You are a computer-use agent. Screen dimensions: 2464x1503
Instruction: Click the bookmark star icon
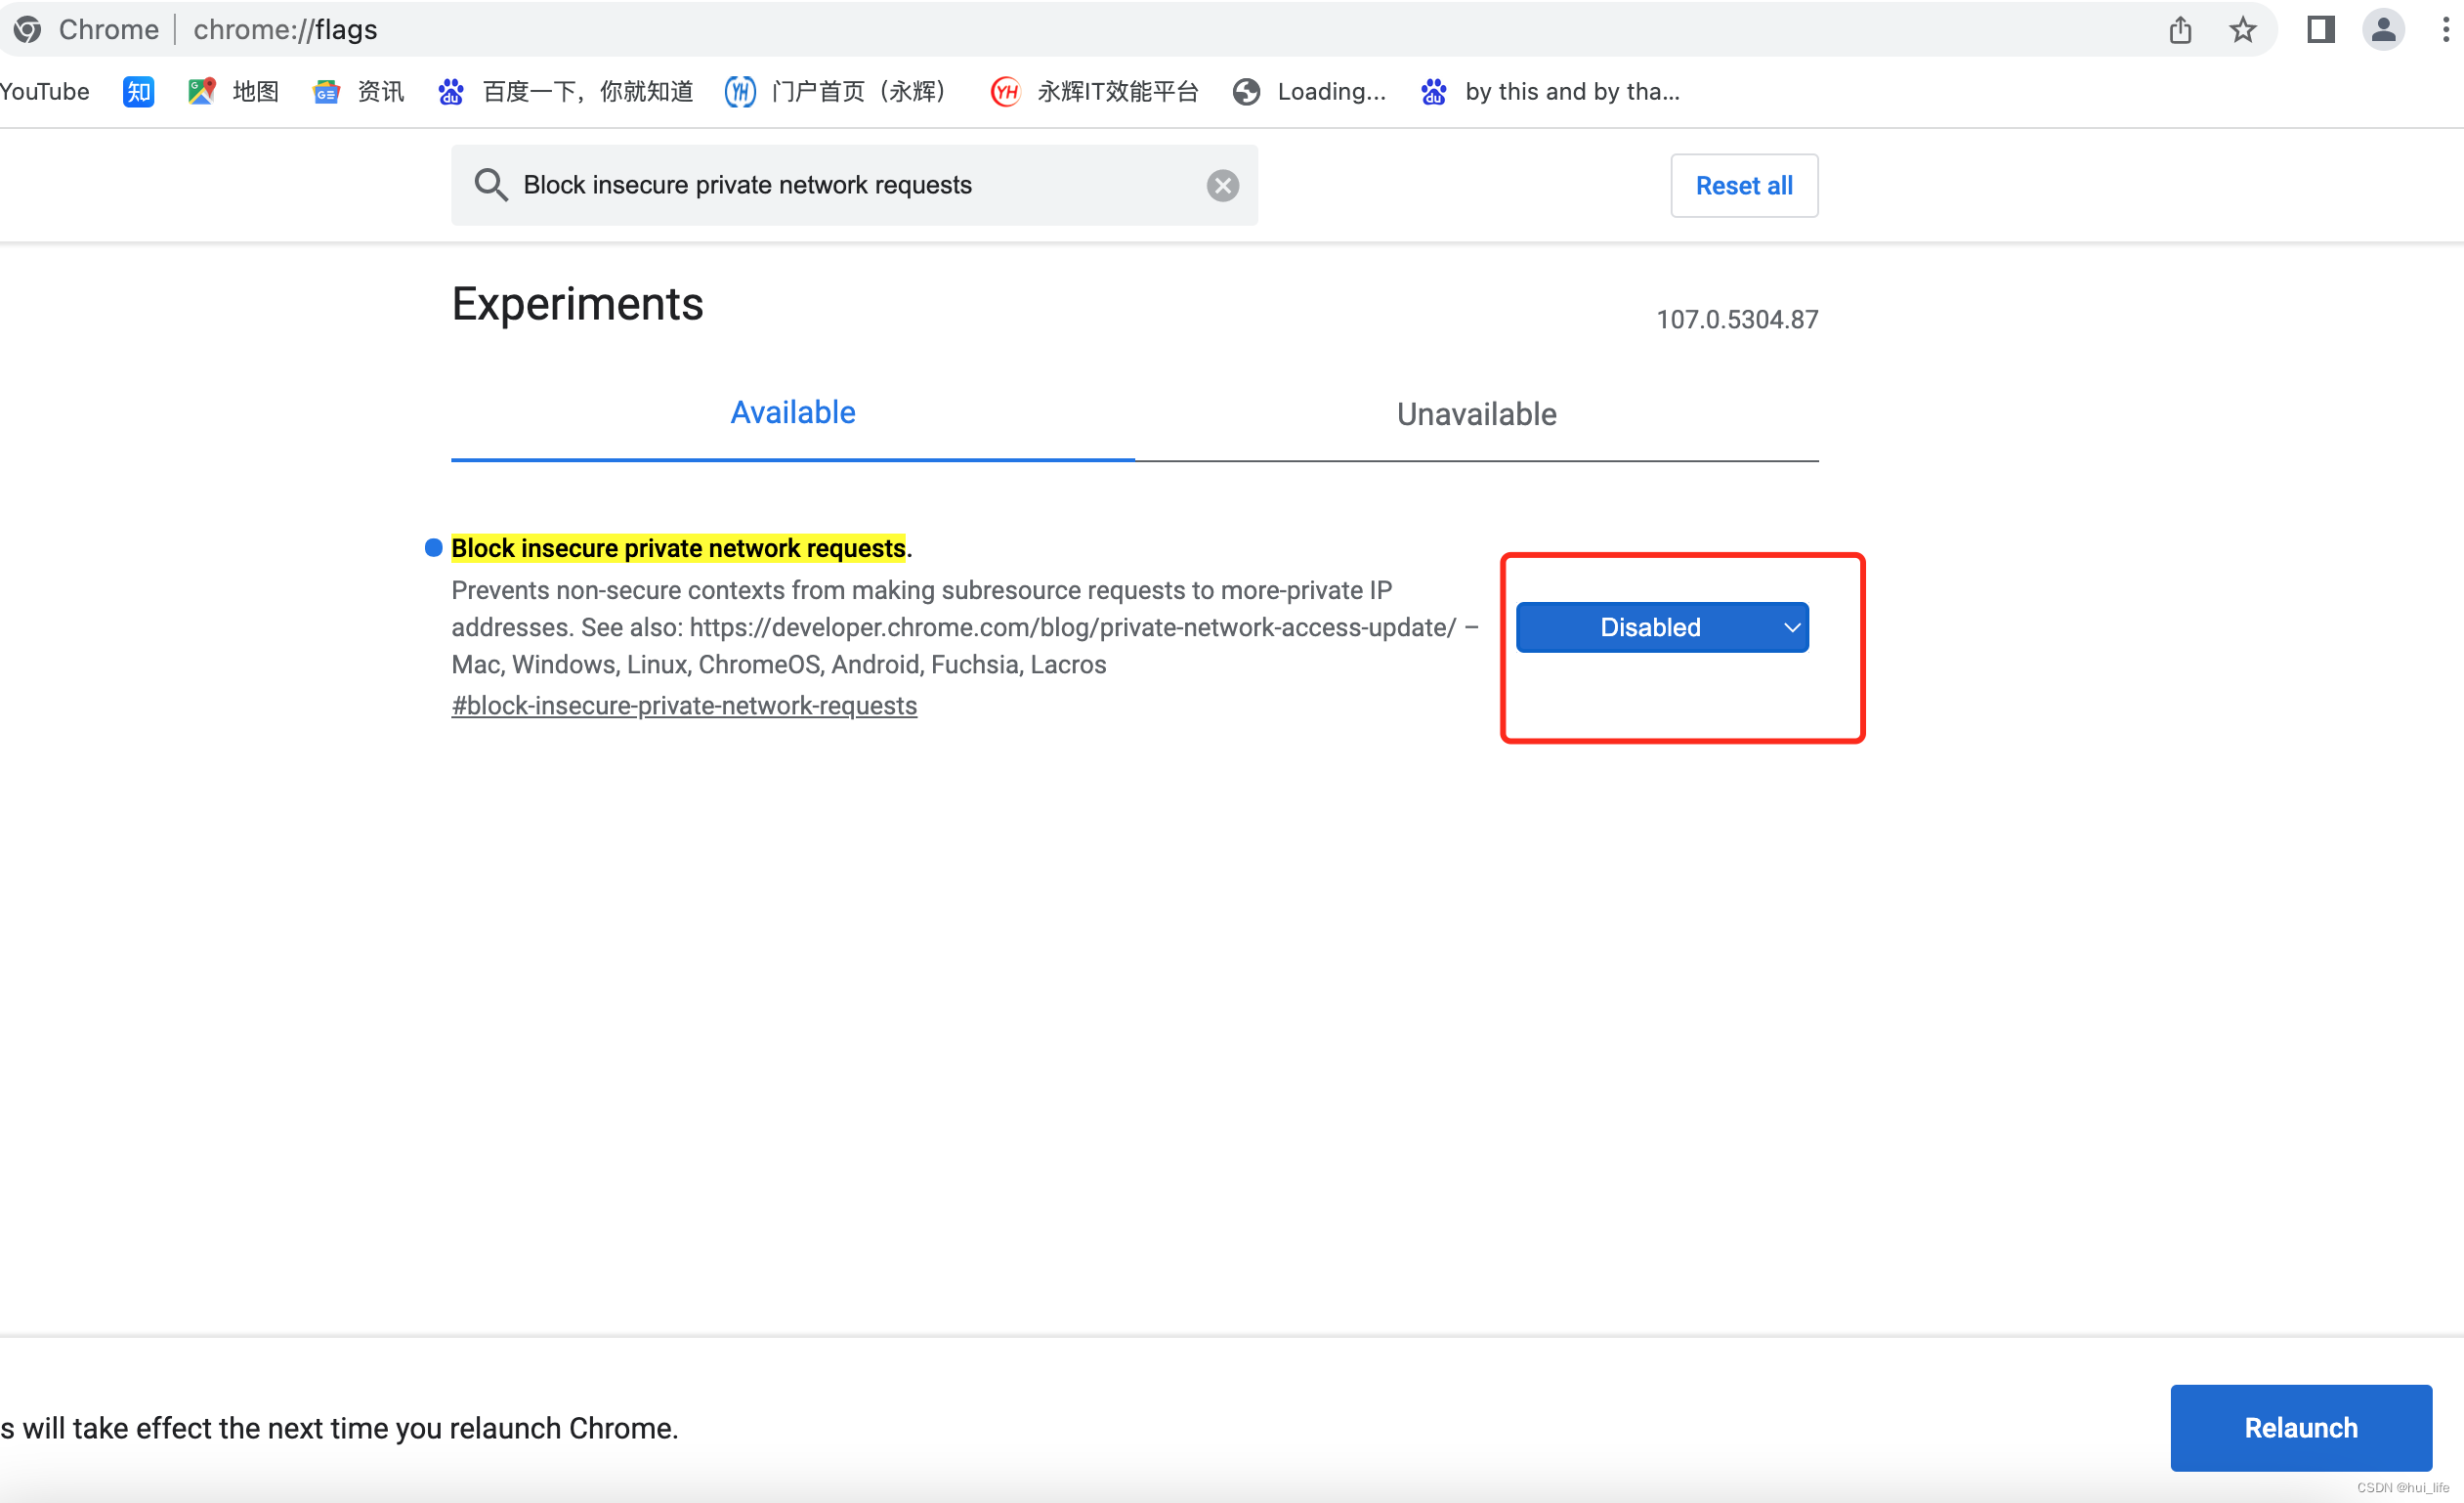(2244, 30)
